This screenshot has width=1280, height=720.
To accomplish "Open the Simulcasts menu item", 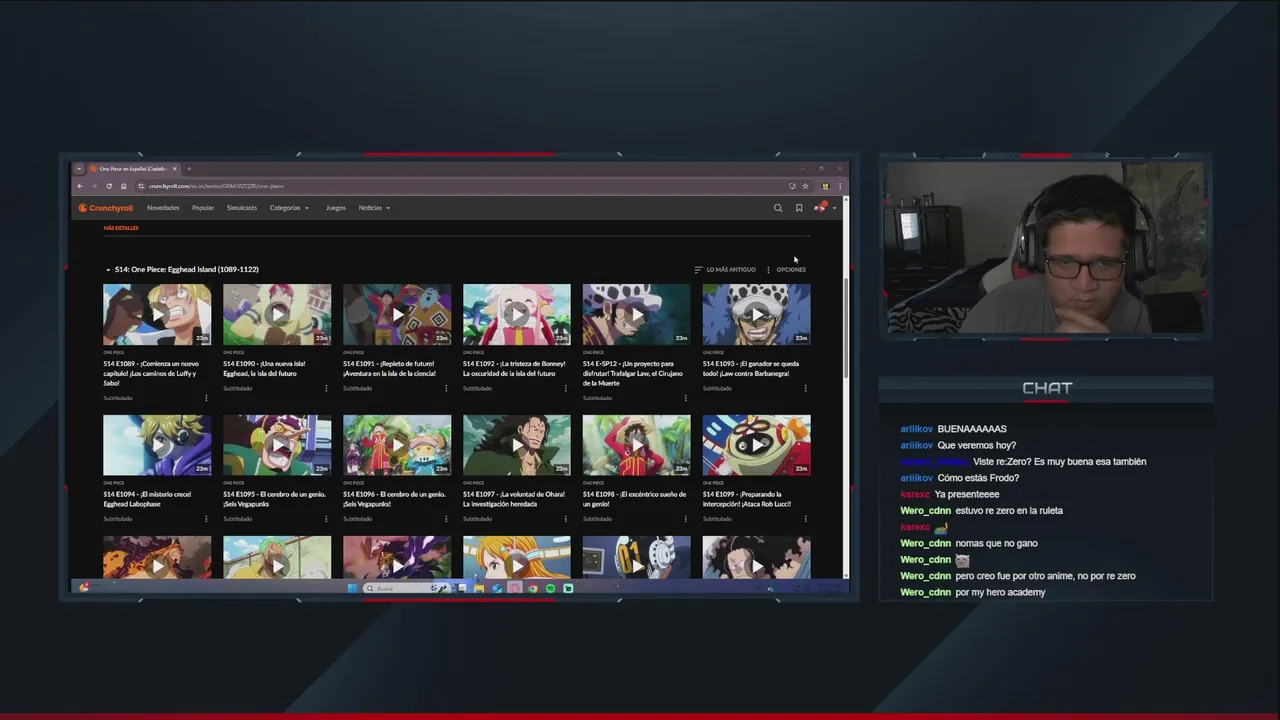I will point(242,208).
